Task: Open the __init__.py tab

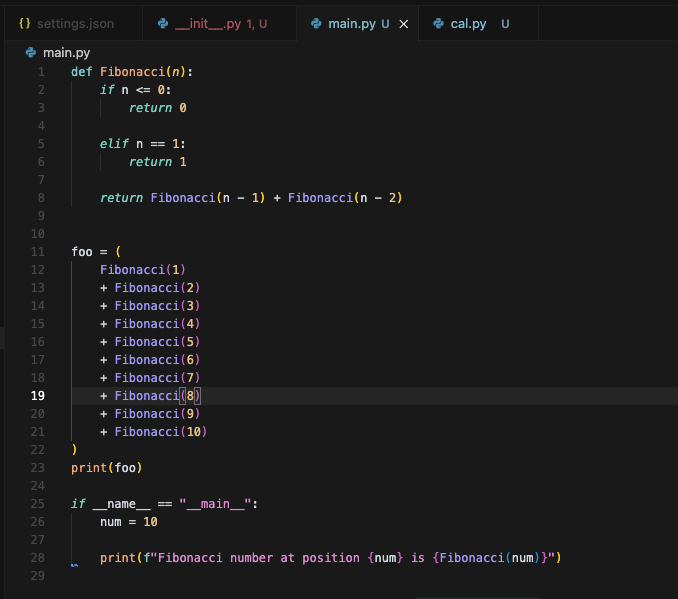Action: (x=208, y=23)
